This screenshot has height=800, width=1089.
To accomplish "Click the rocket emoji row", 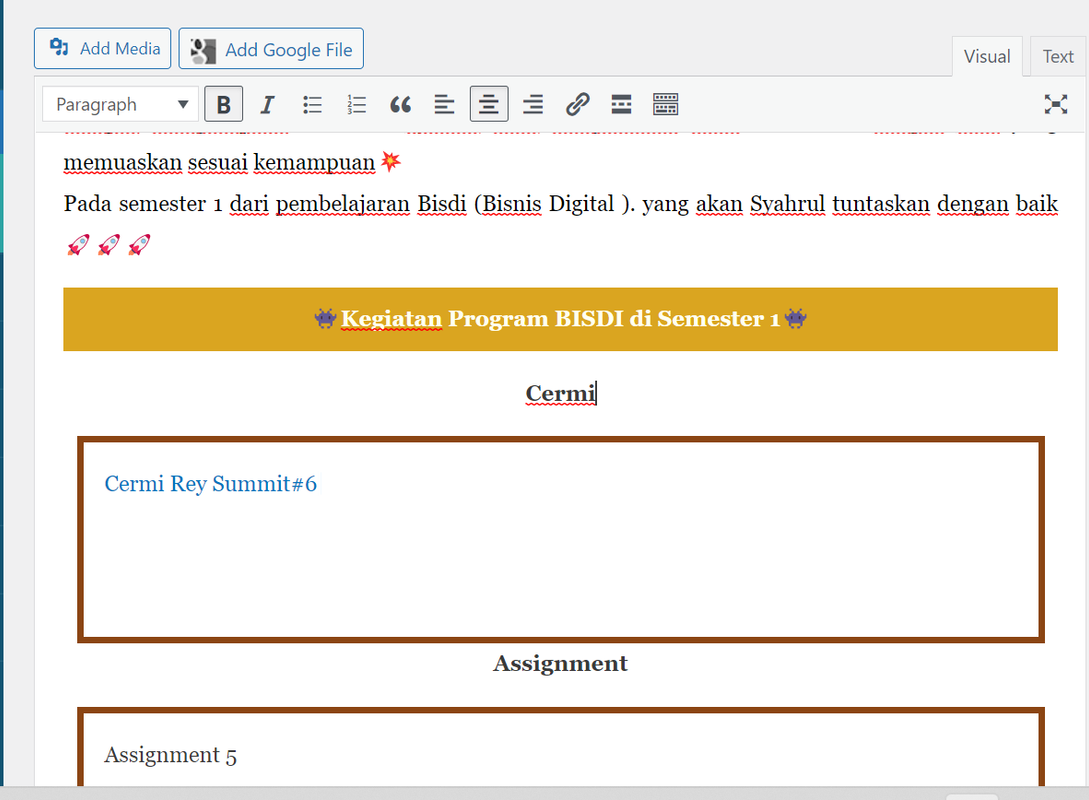I will point(108,245).
